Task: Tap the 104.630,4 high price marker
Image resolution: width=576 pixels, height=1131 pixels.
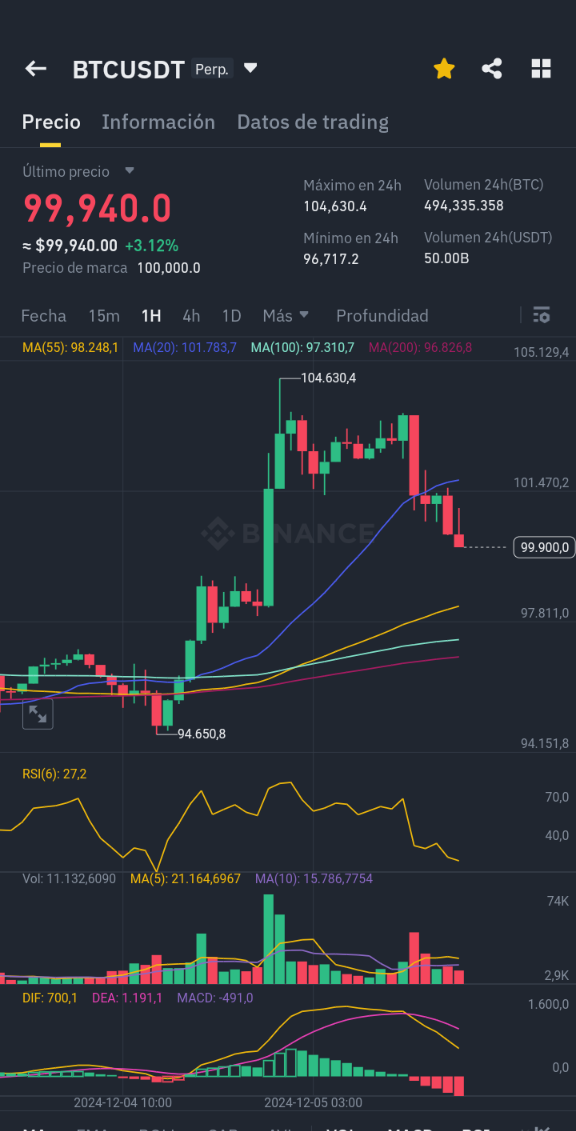Action: click(327, 378)
